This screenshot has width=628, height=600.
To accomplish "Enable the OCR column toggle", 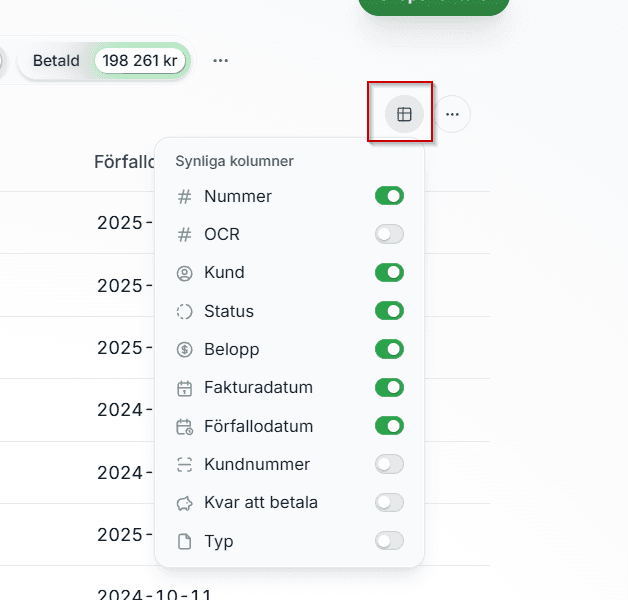I will 389,235.
